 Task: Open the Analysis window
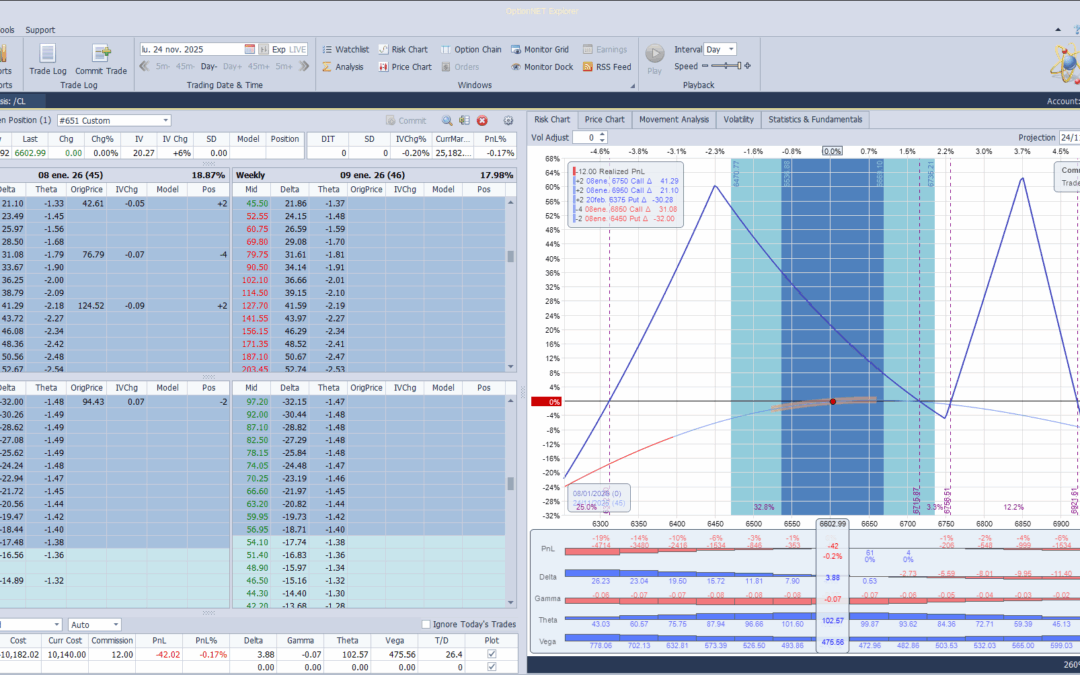(342, 67)
